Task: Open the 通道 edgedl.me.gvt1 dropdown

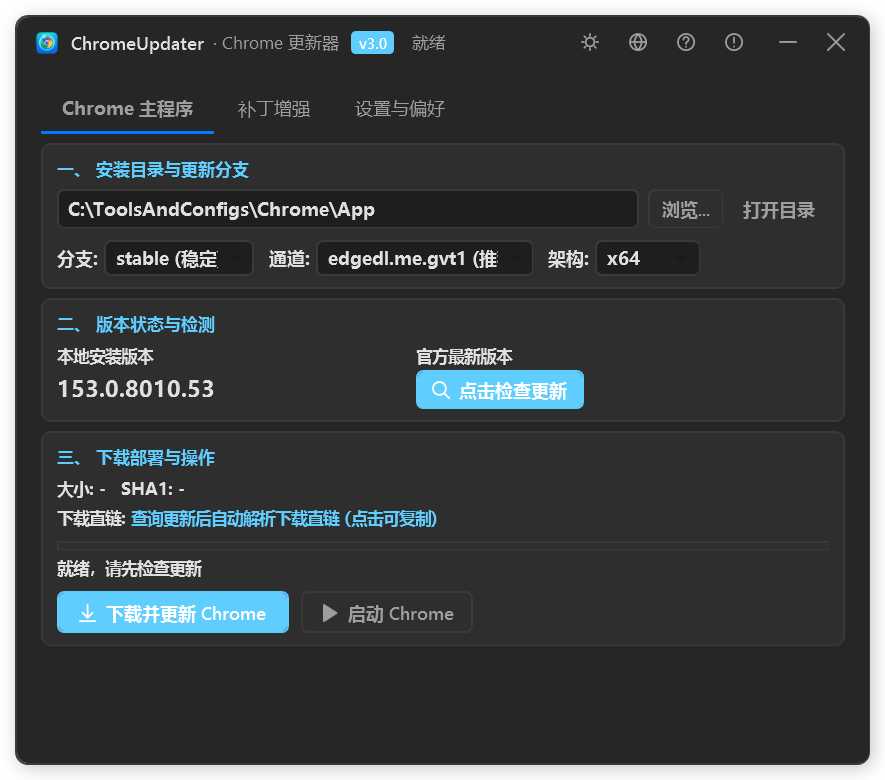Action: pos(424,258)
